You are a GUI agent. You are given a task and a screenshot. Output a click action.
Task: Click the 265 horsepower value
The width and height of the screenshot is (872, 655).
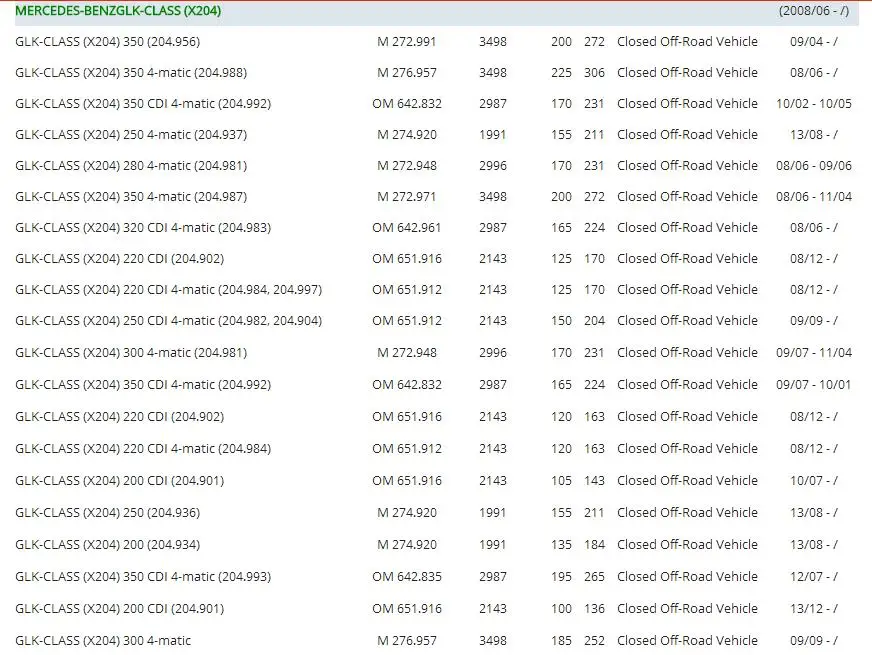tap(594, 577)
